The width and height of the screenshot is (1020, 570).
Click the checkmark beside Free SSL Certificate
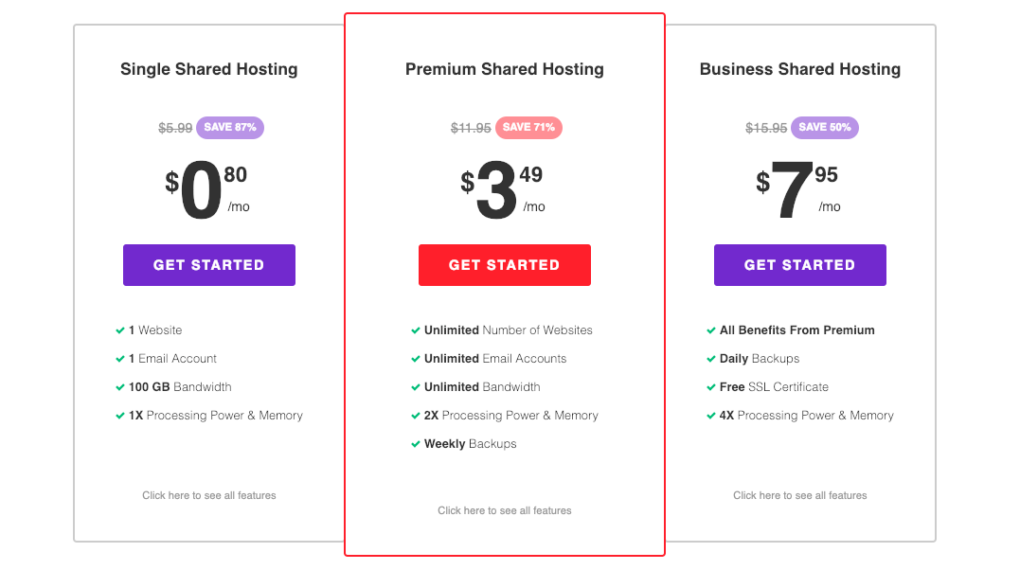710,387
